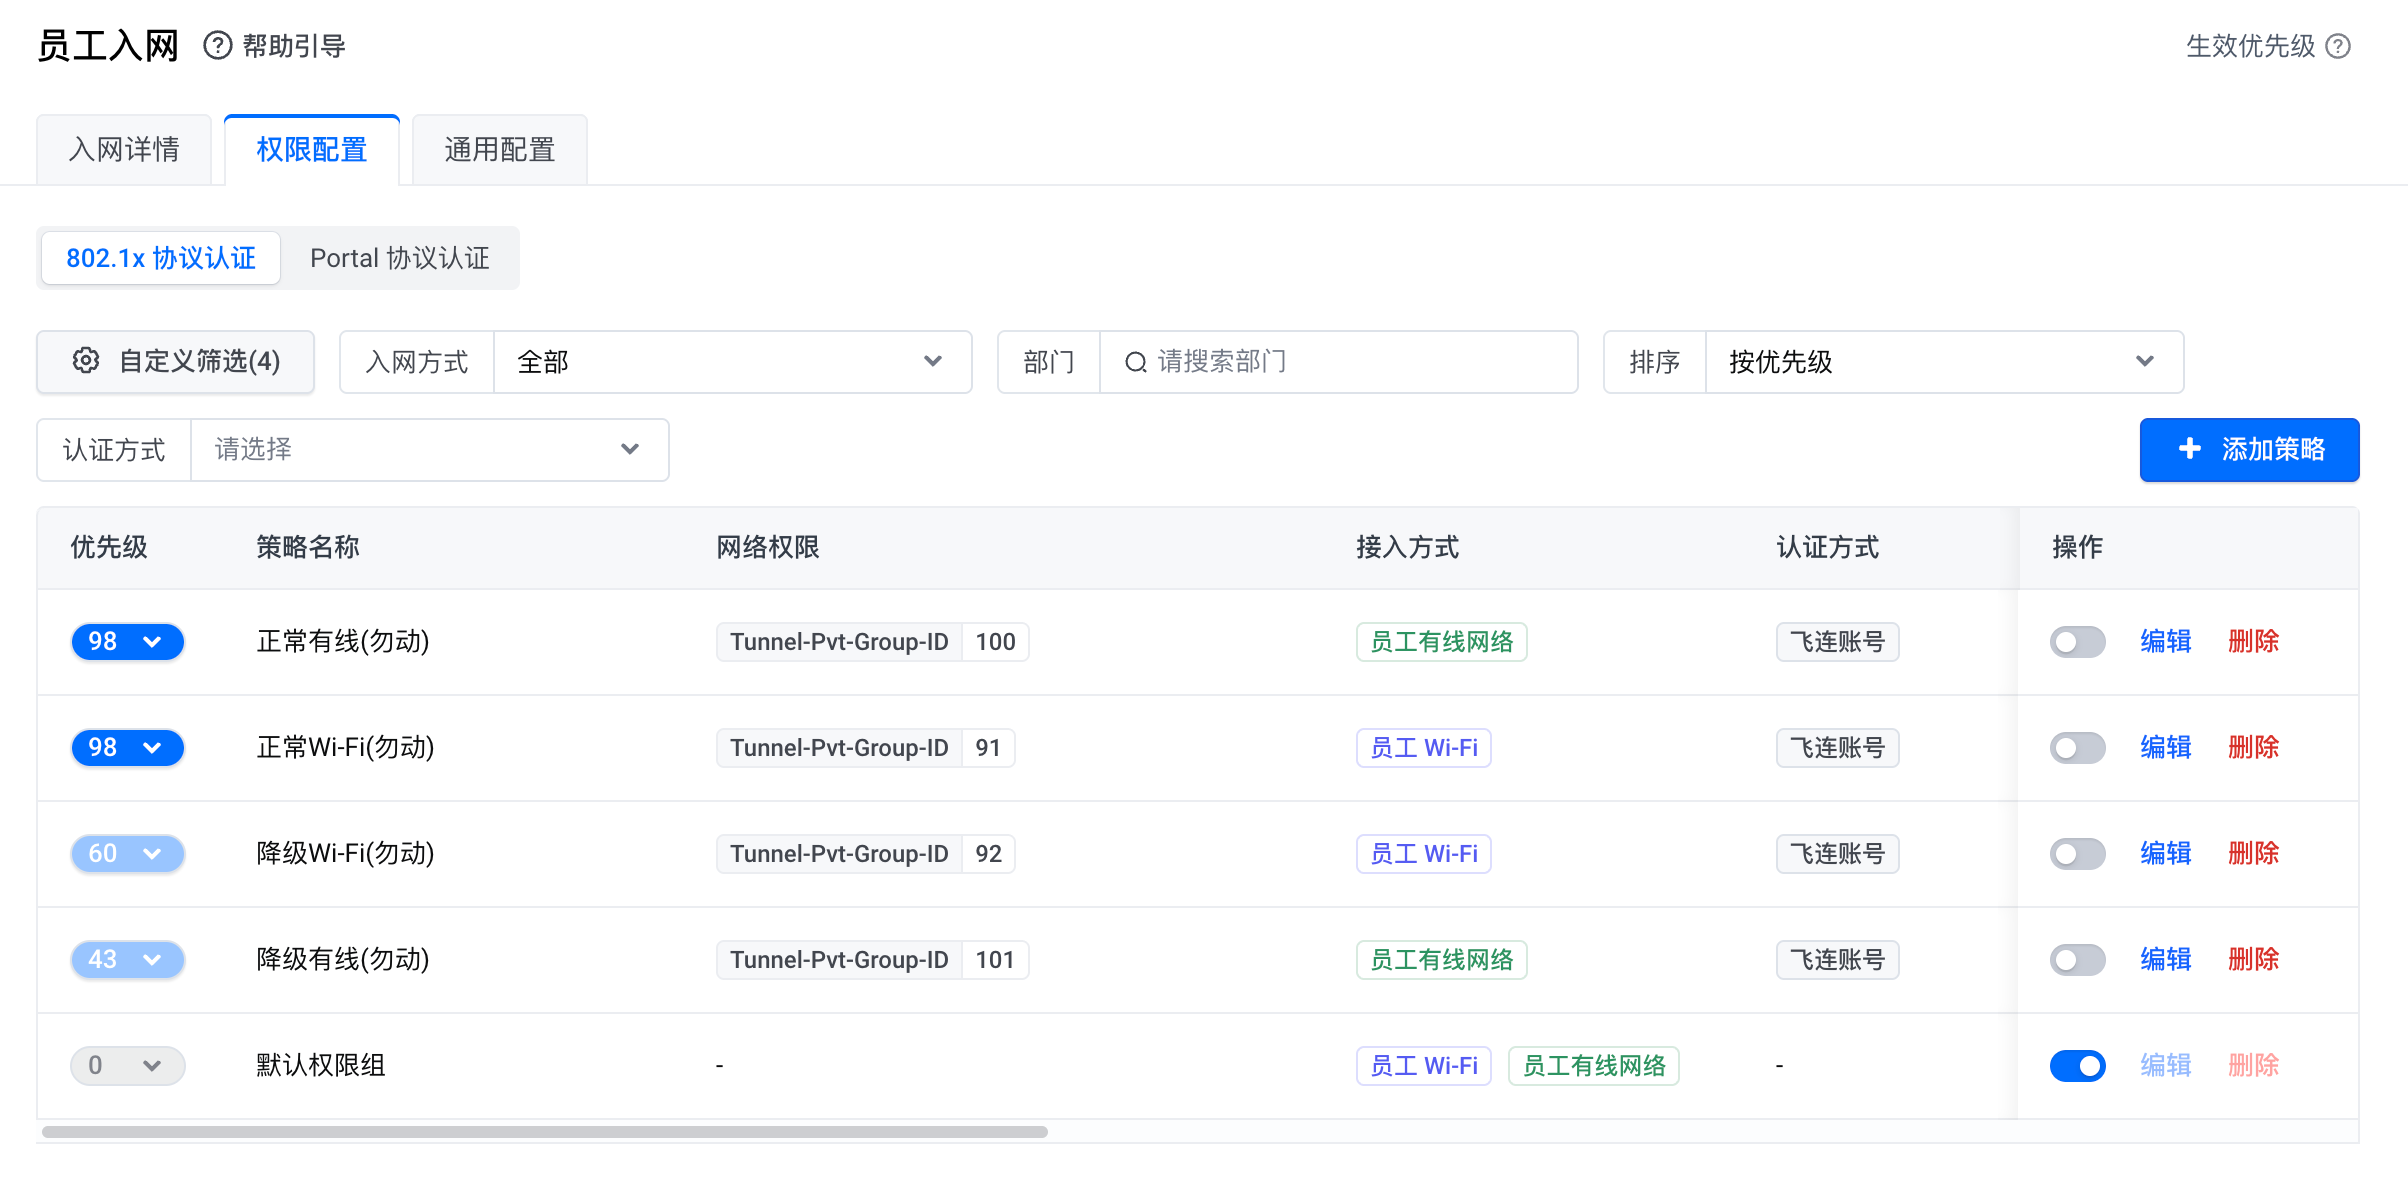Screen dimensions: 2408x1196
Task: Click the help guide question mark icon
Action: [218, 46]
